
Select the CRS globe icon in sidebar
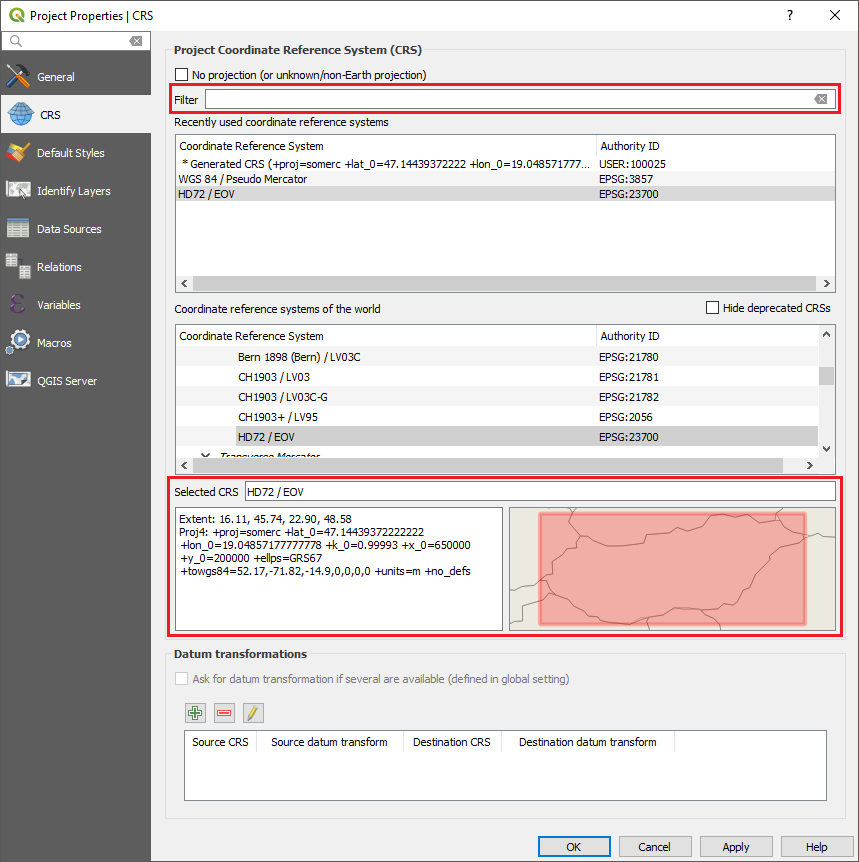pos(21,114)
